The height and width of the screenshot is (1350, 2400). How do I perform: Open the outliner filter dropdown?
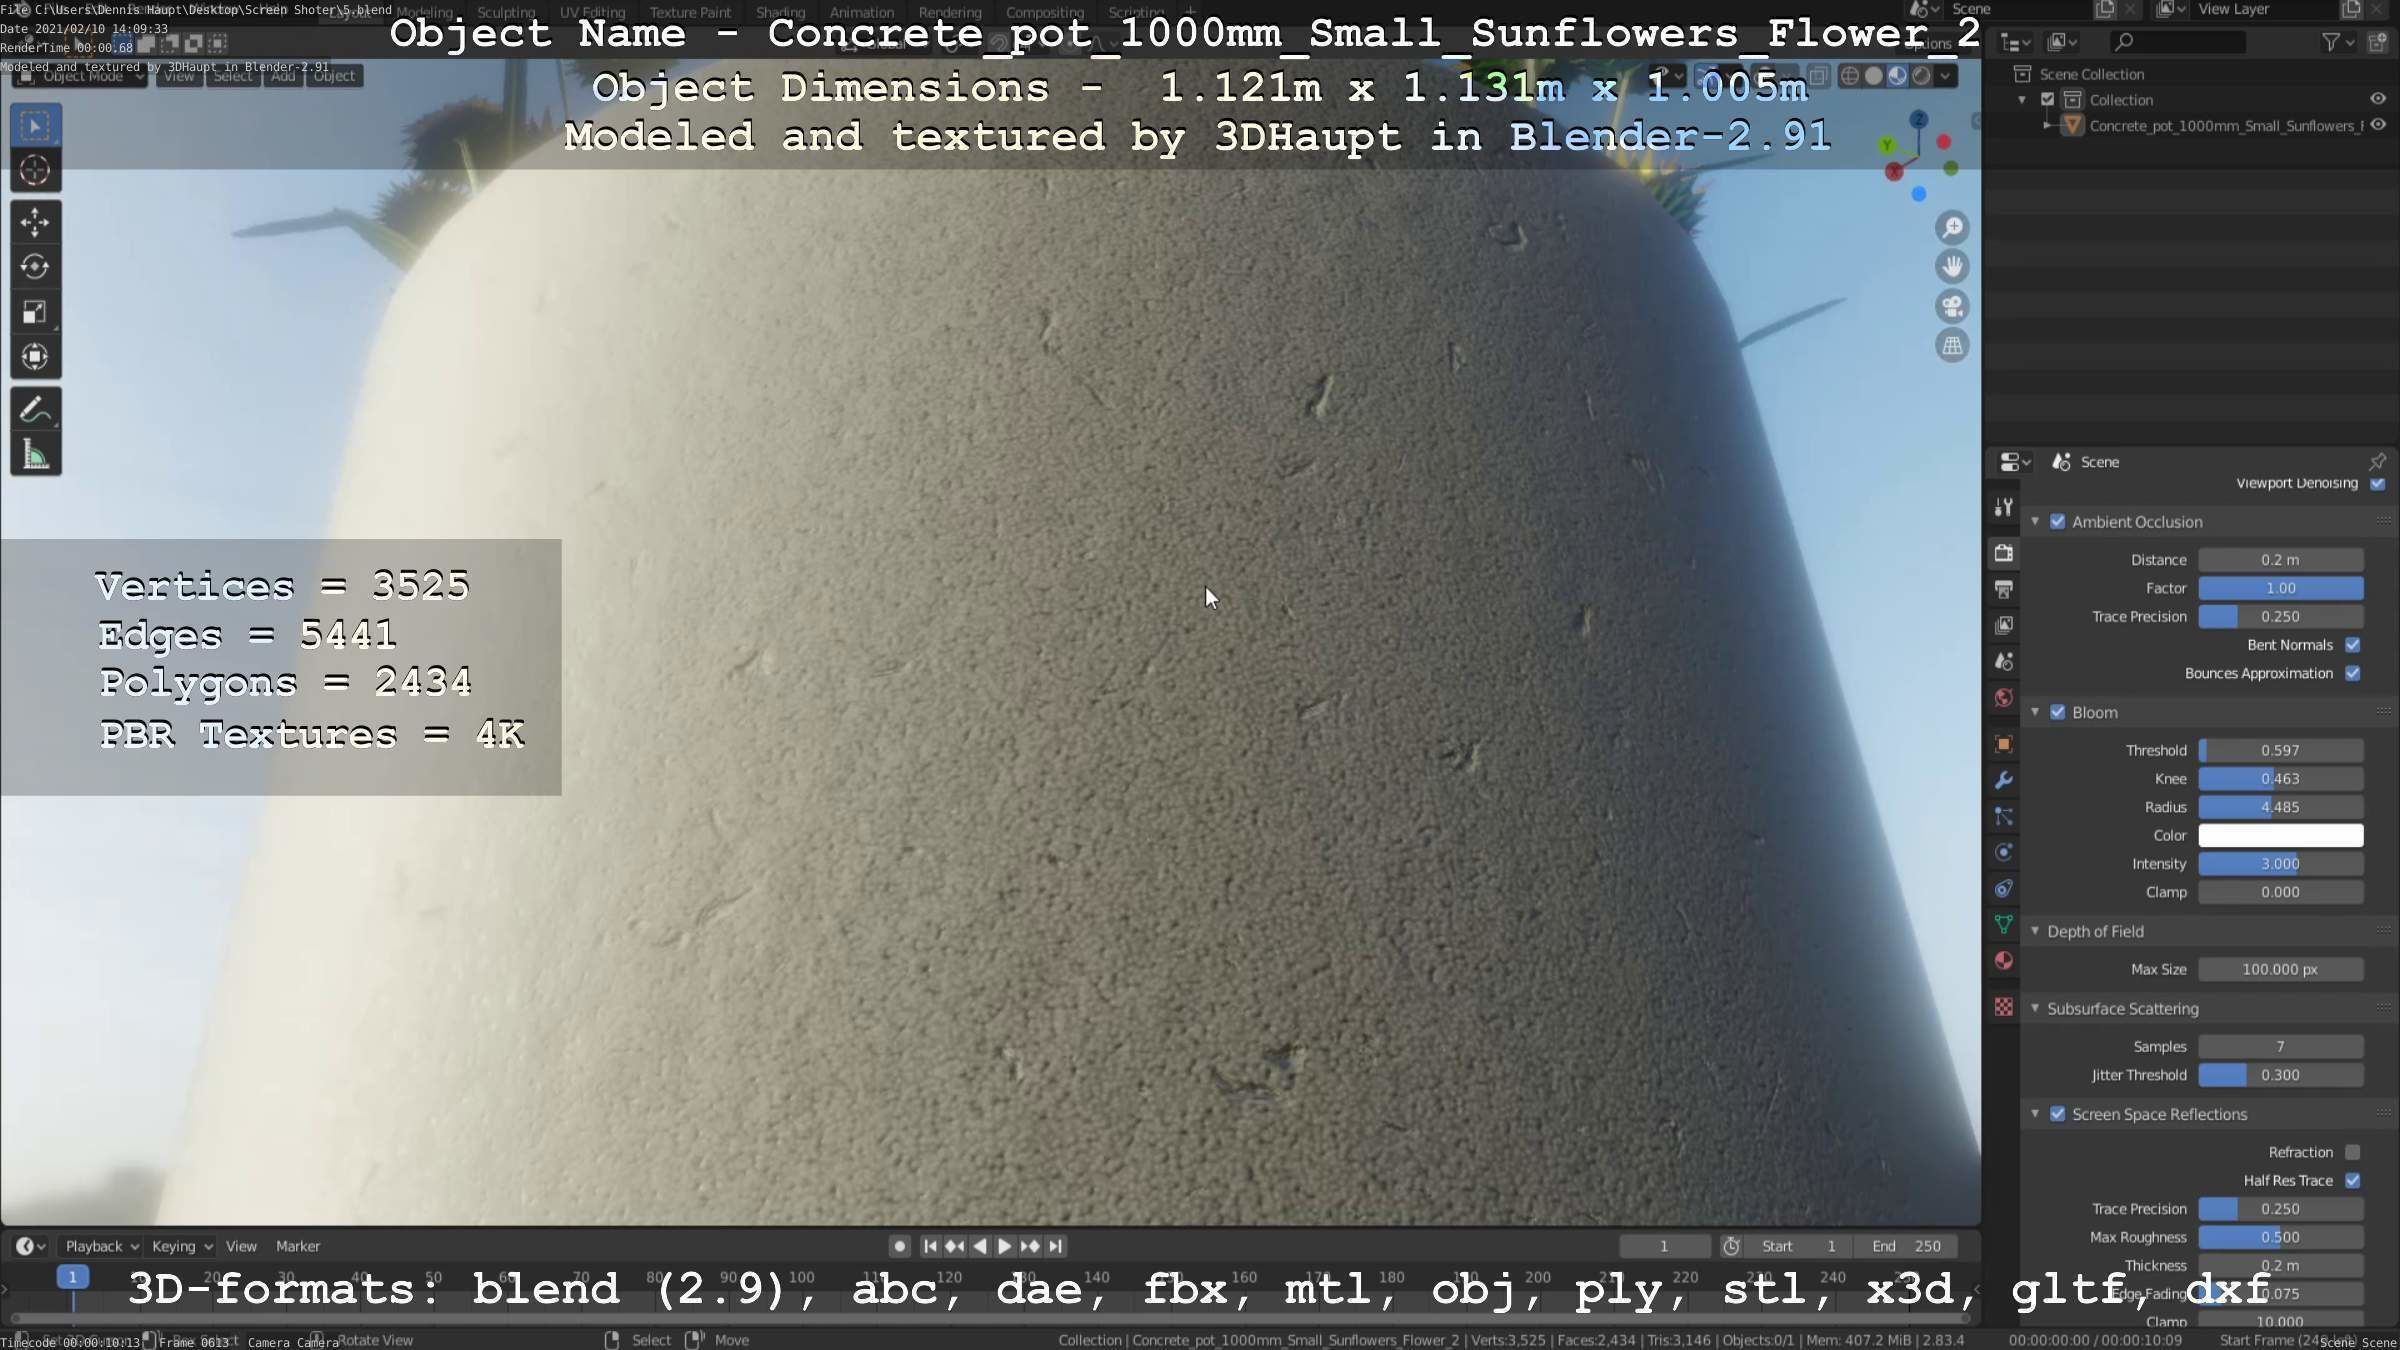click(x=2337, y=42)
